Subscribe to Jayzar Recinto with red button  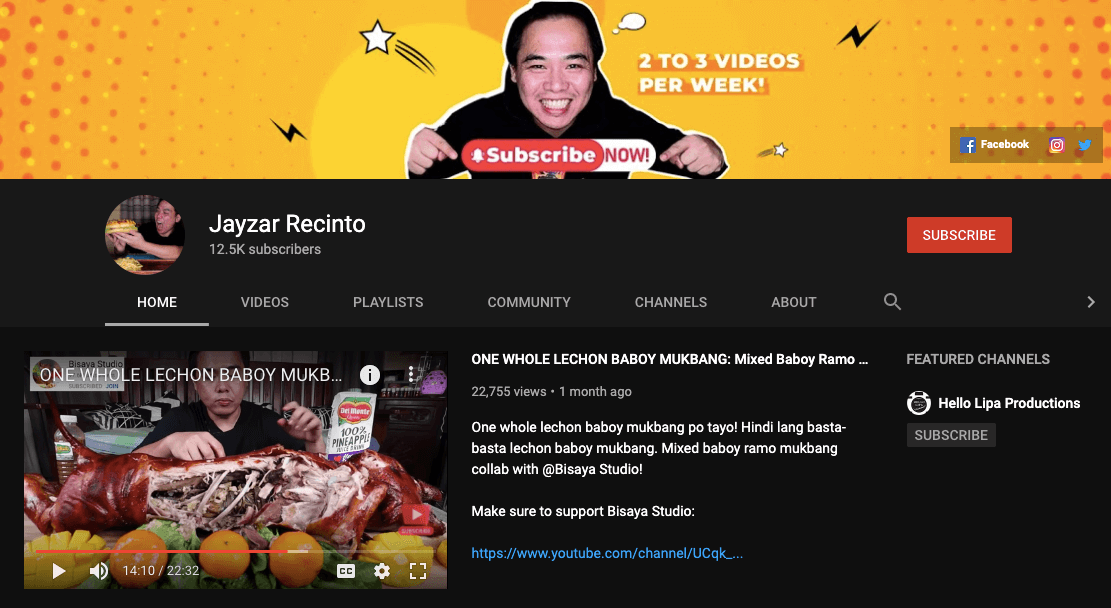(x=959, y=235)
